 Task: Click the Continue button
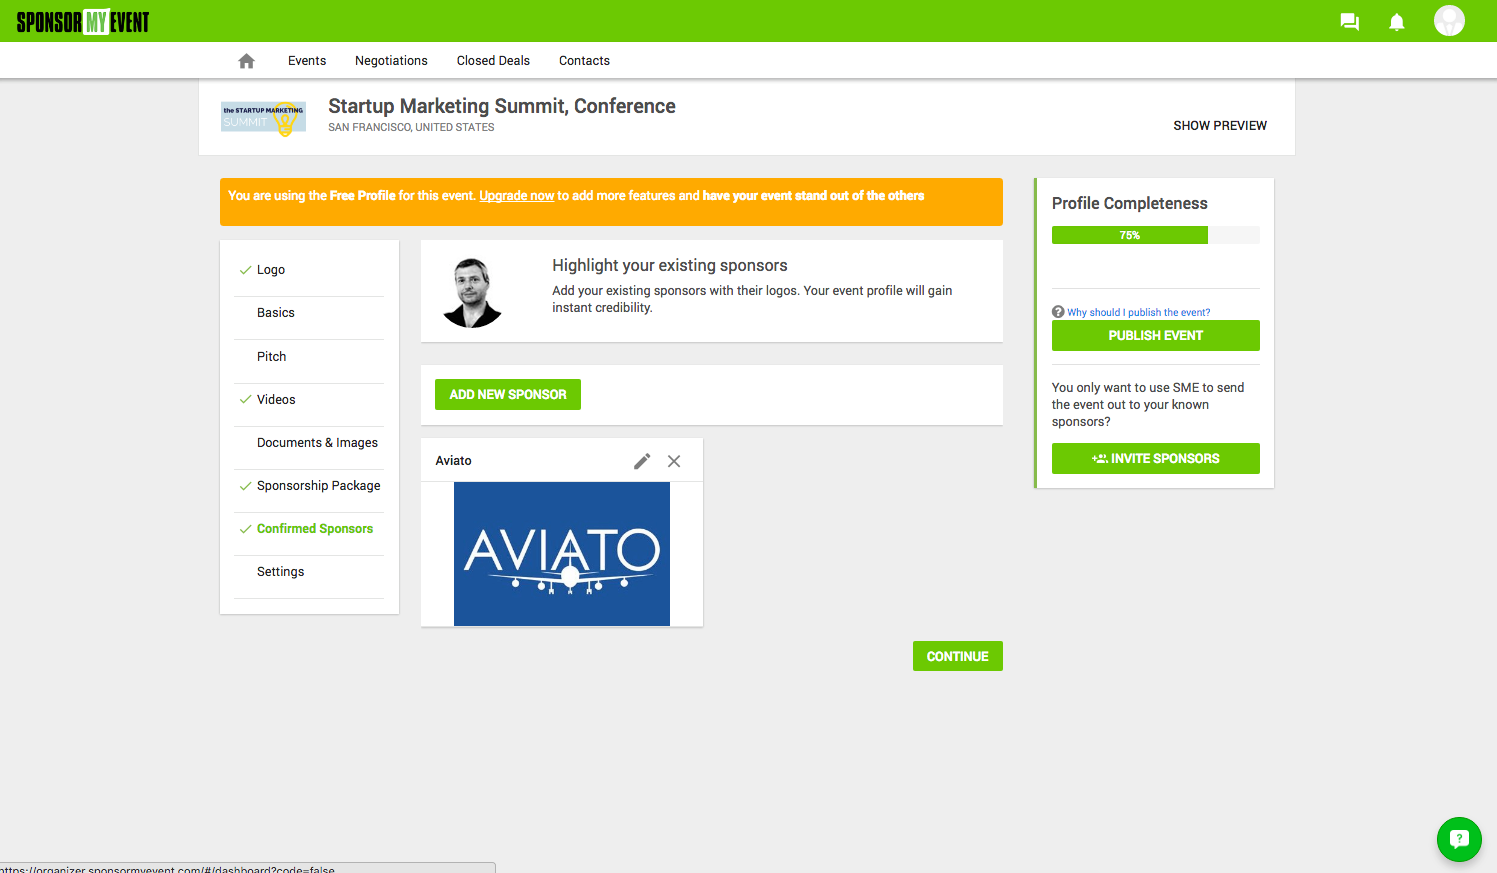(x=958, y=656)
